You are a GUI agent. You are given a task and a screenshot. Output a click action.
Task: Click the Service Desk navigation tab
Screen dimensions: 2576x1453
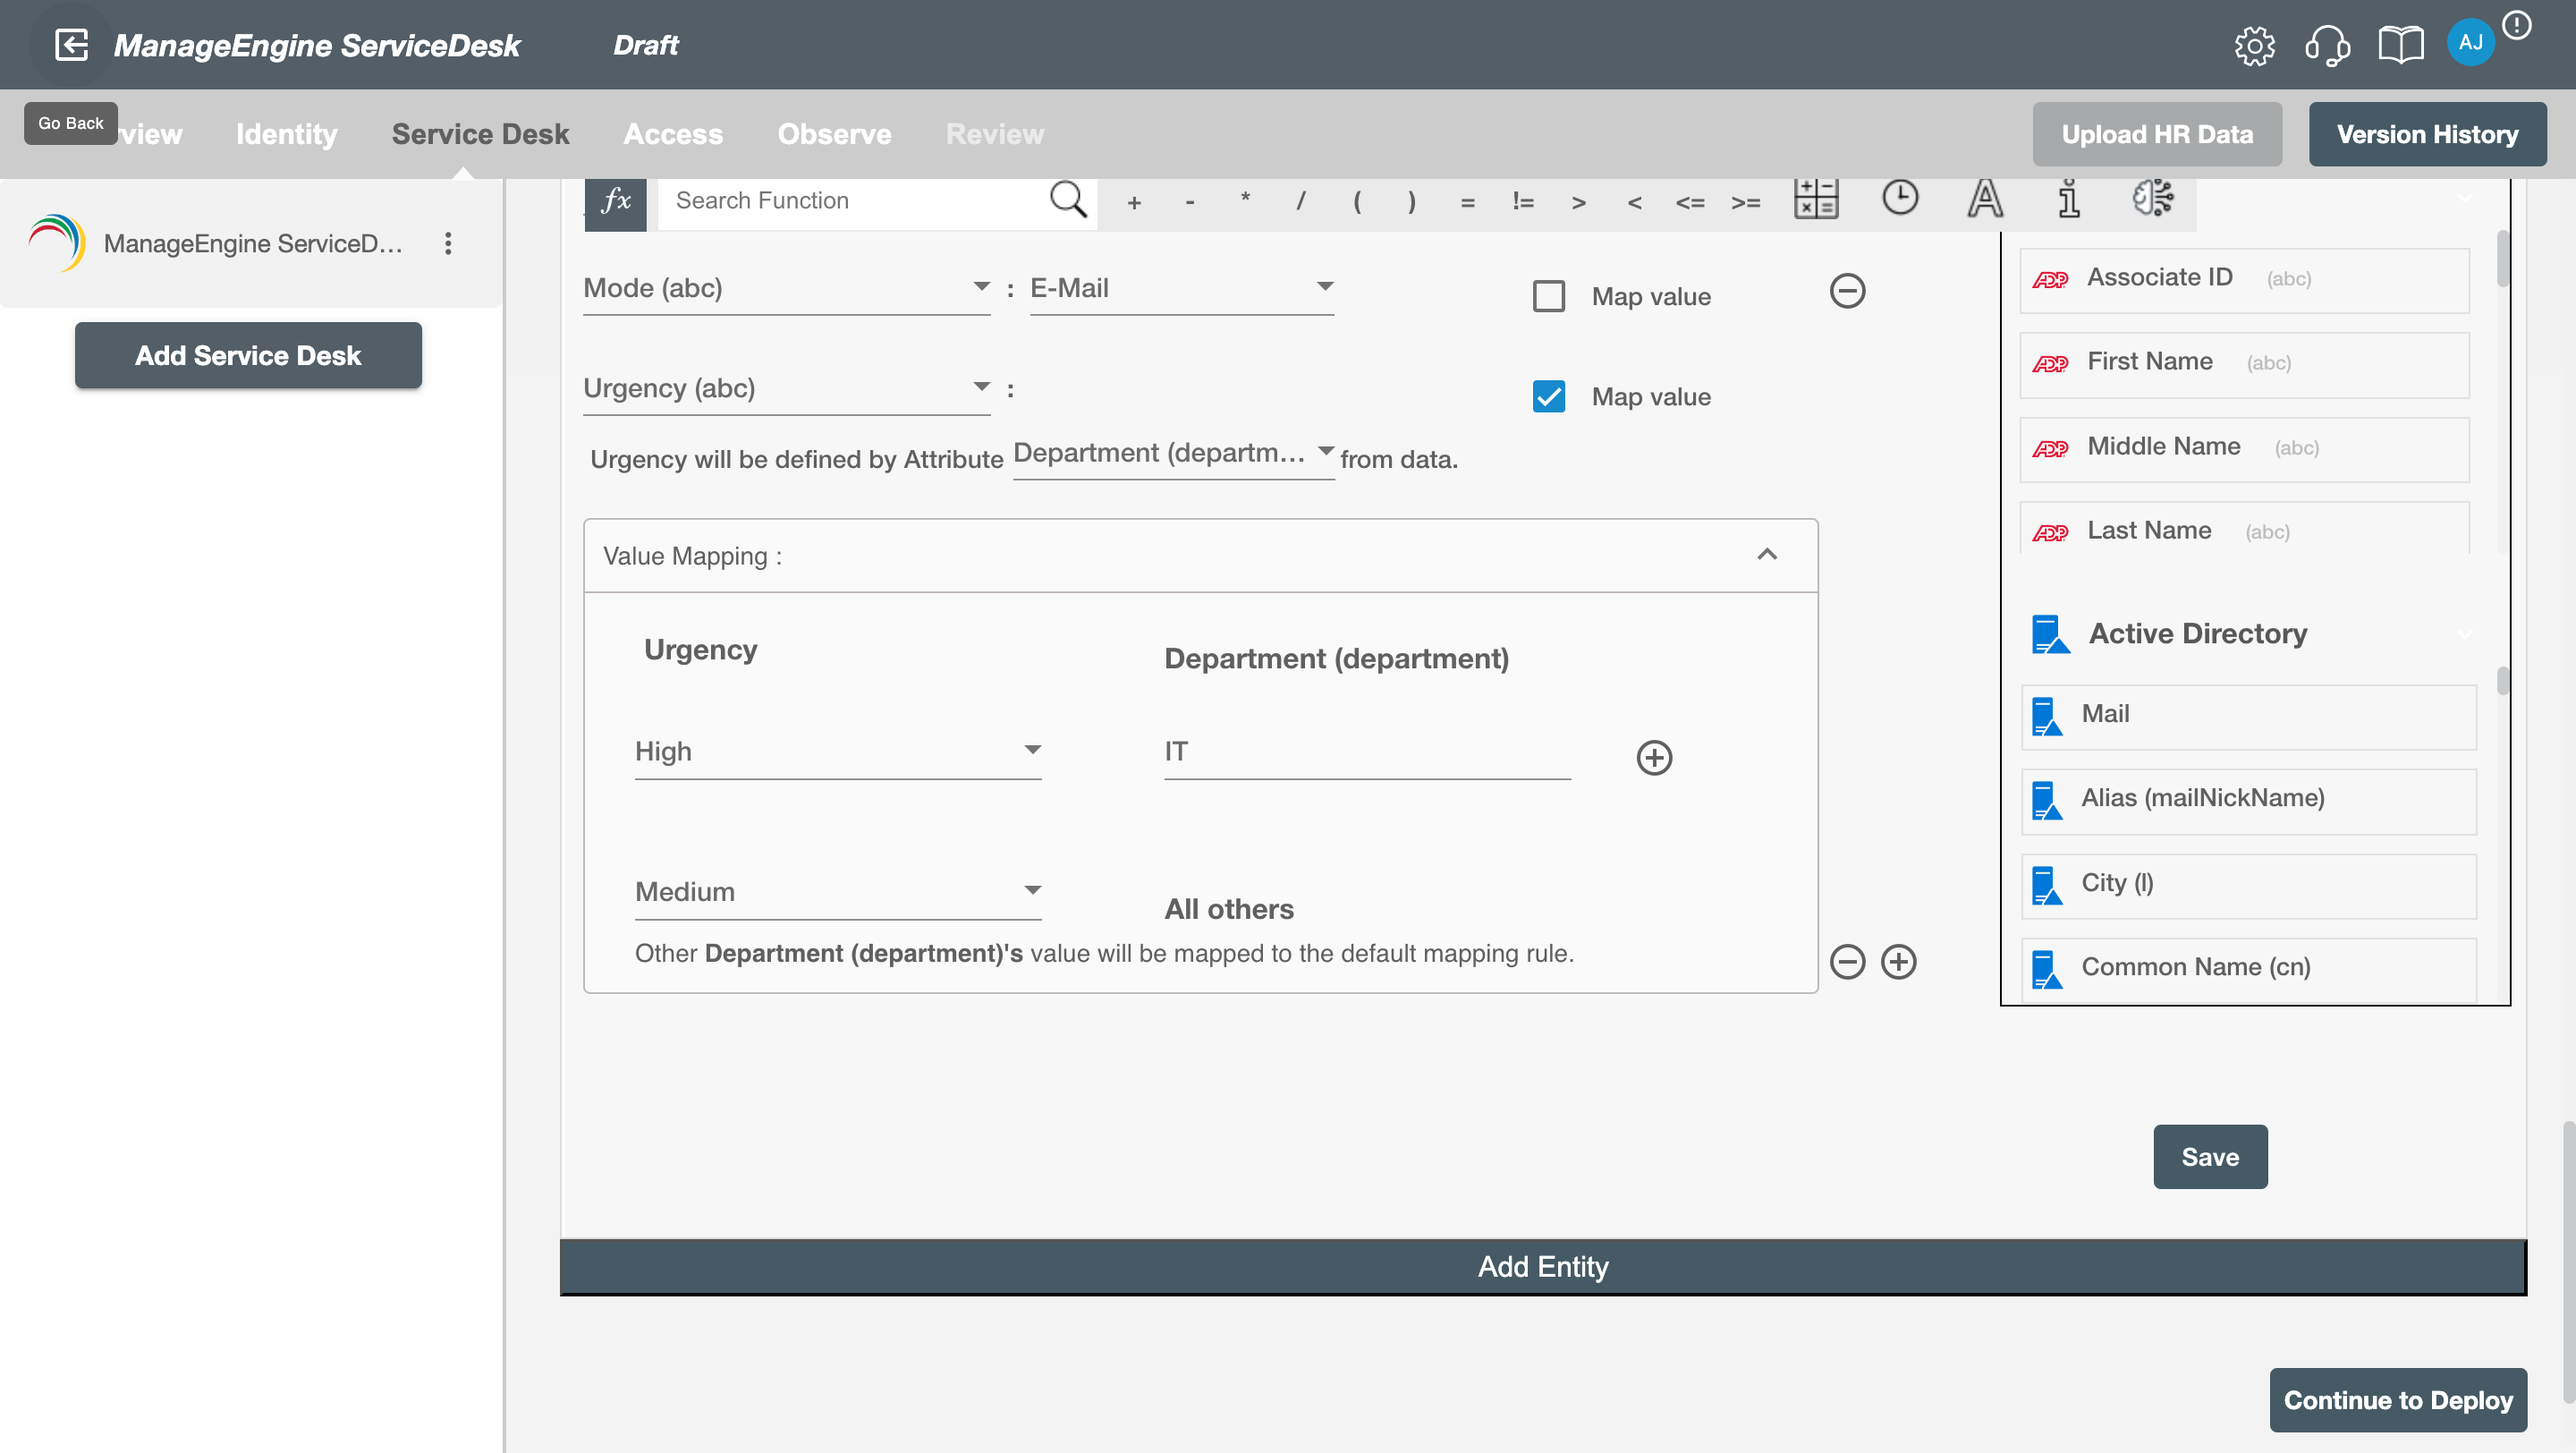(x=481, y=132)
